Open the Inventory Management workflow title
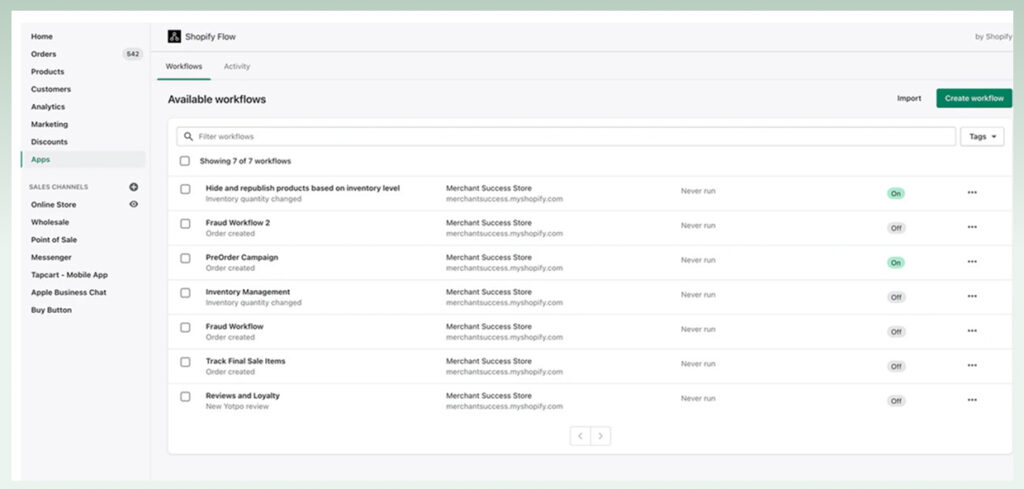1024x489 pixels. click(248, 292)
